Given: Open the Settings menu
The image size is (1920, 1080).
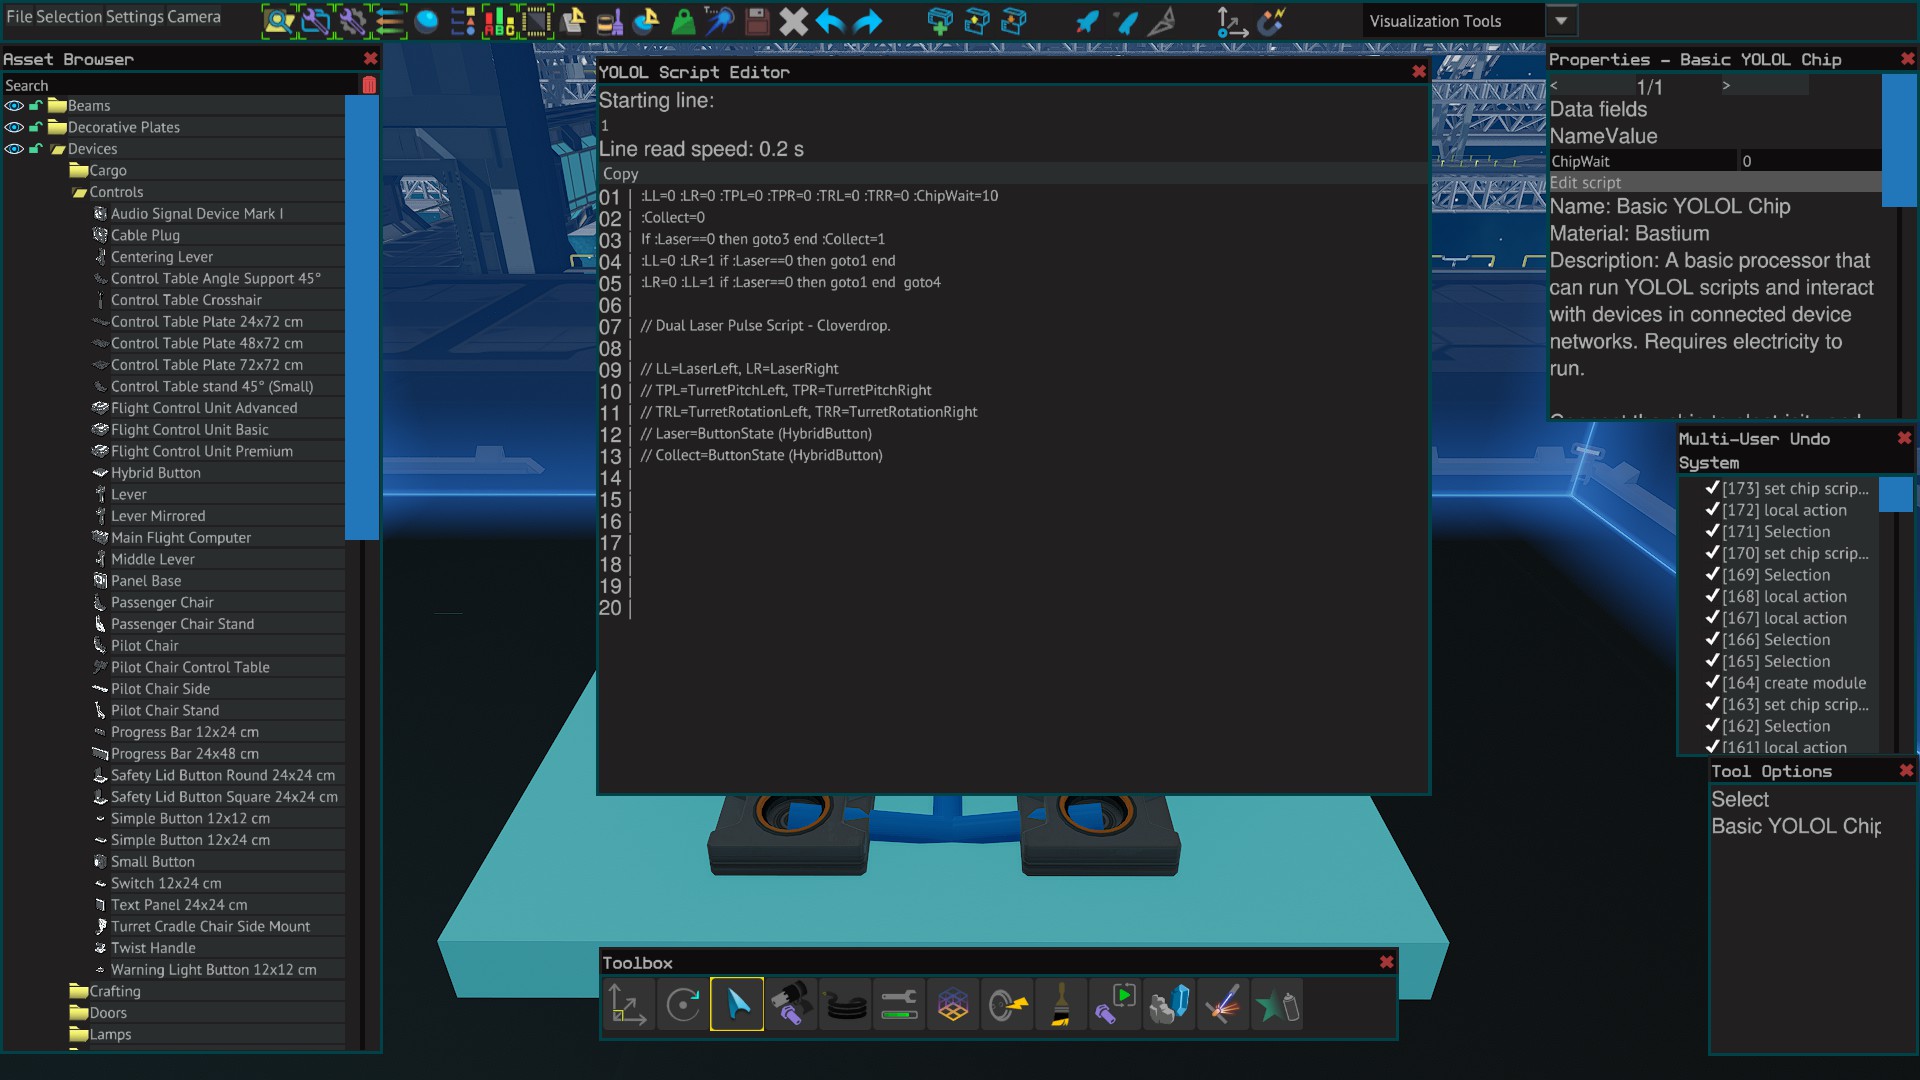Looking at the screenshot, I should click(x=135, y=17).
